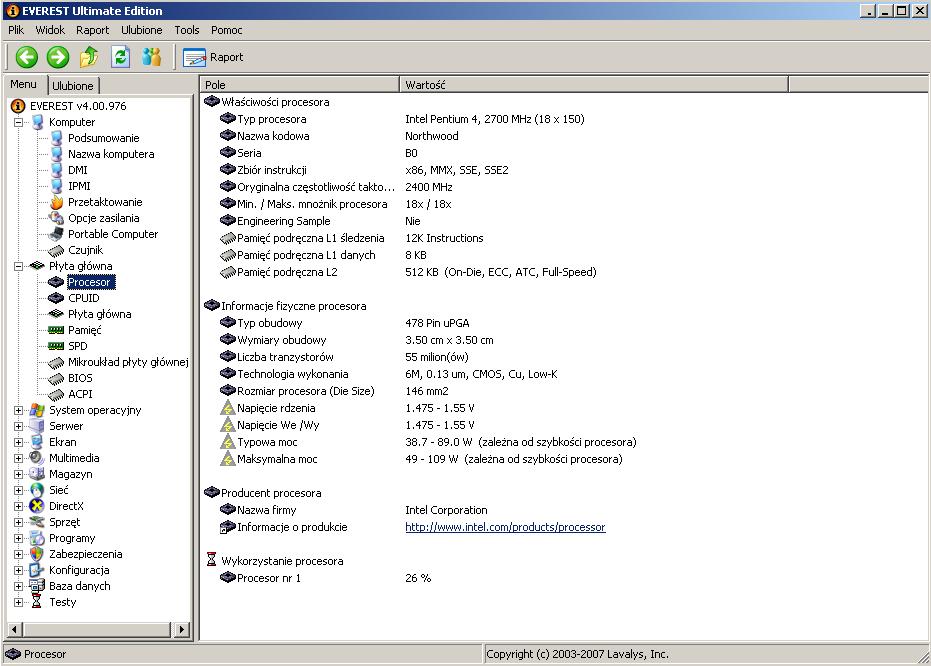
Task: Select Mikroukład płyty głównej item
Action: [x=128, y=362]
